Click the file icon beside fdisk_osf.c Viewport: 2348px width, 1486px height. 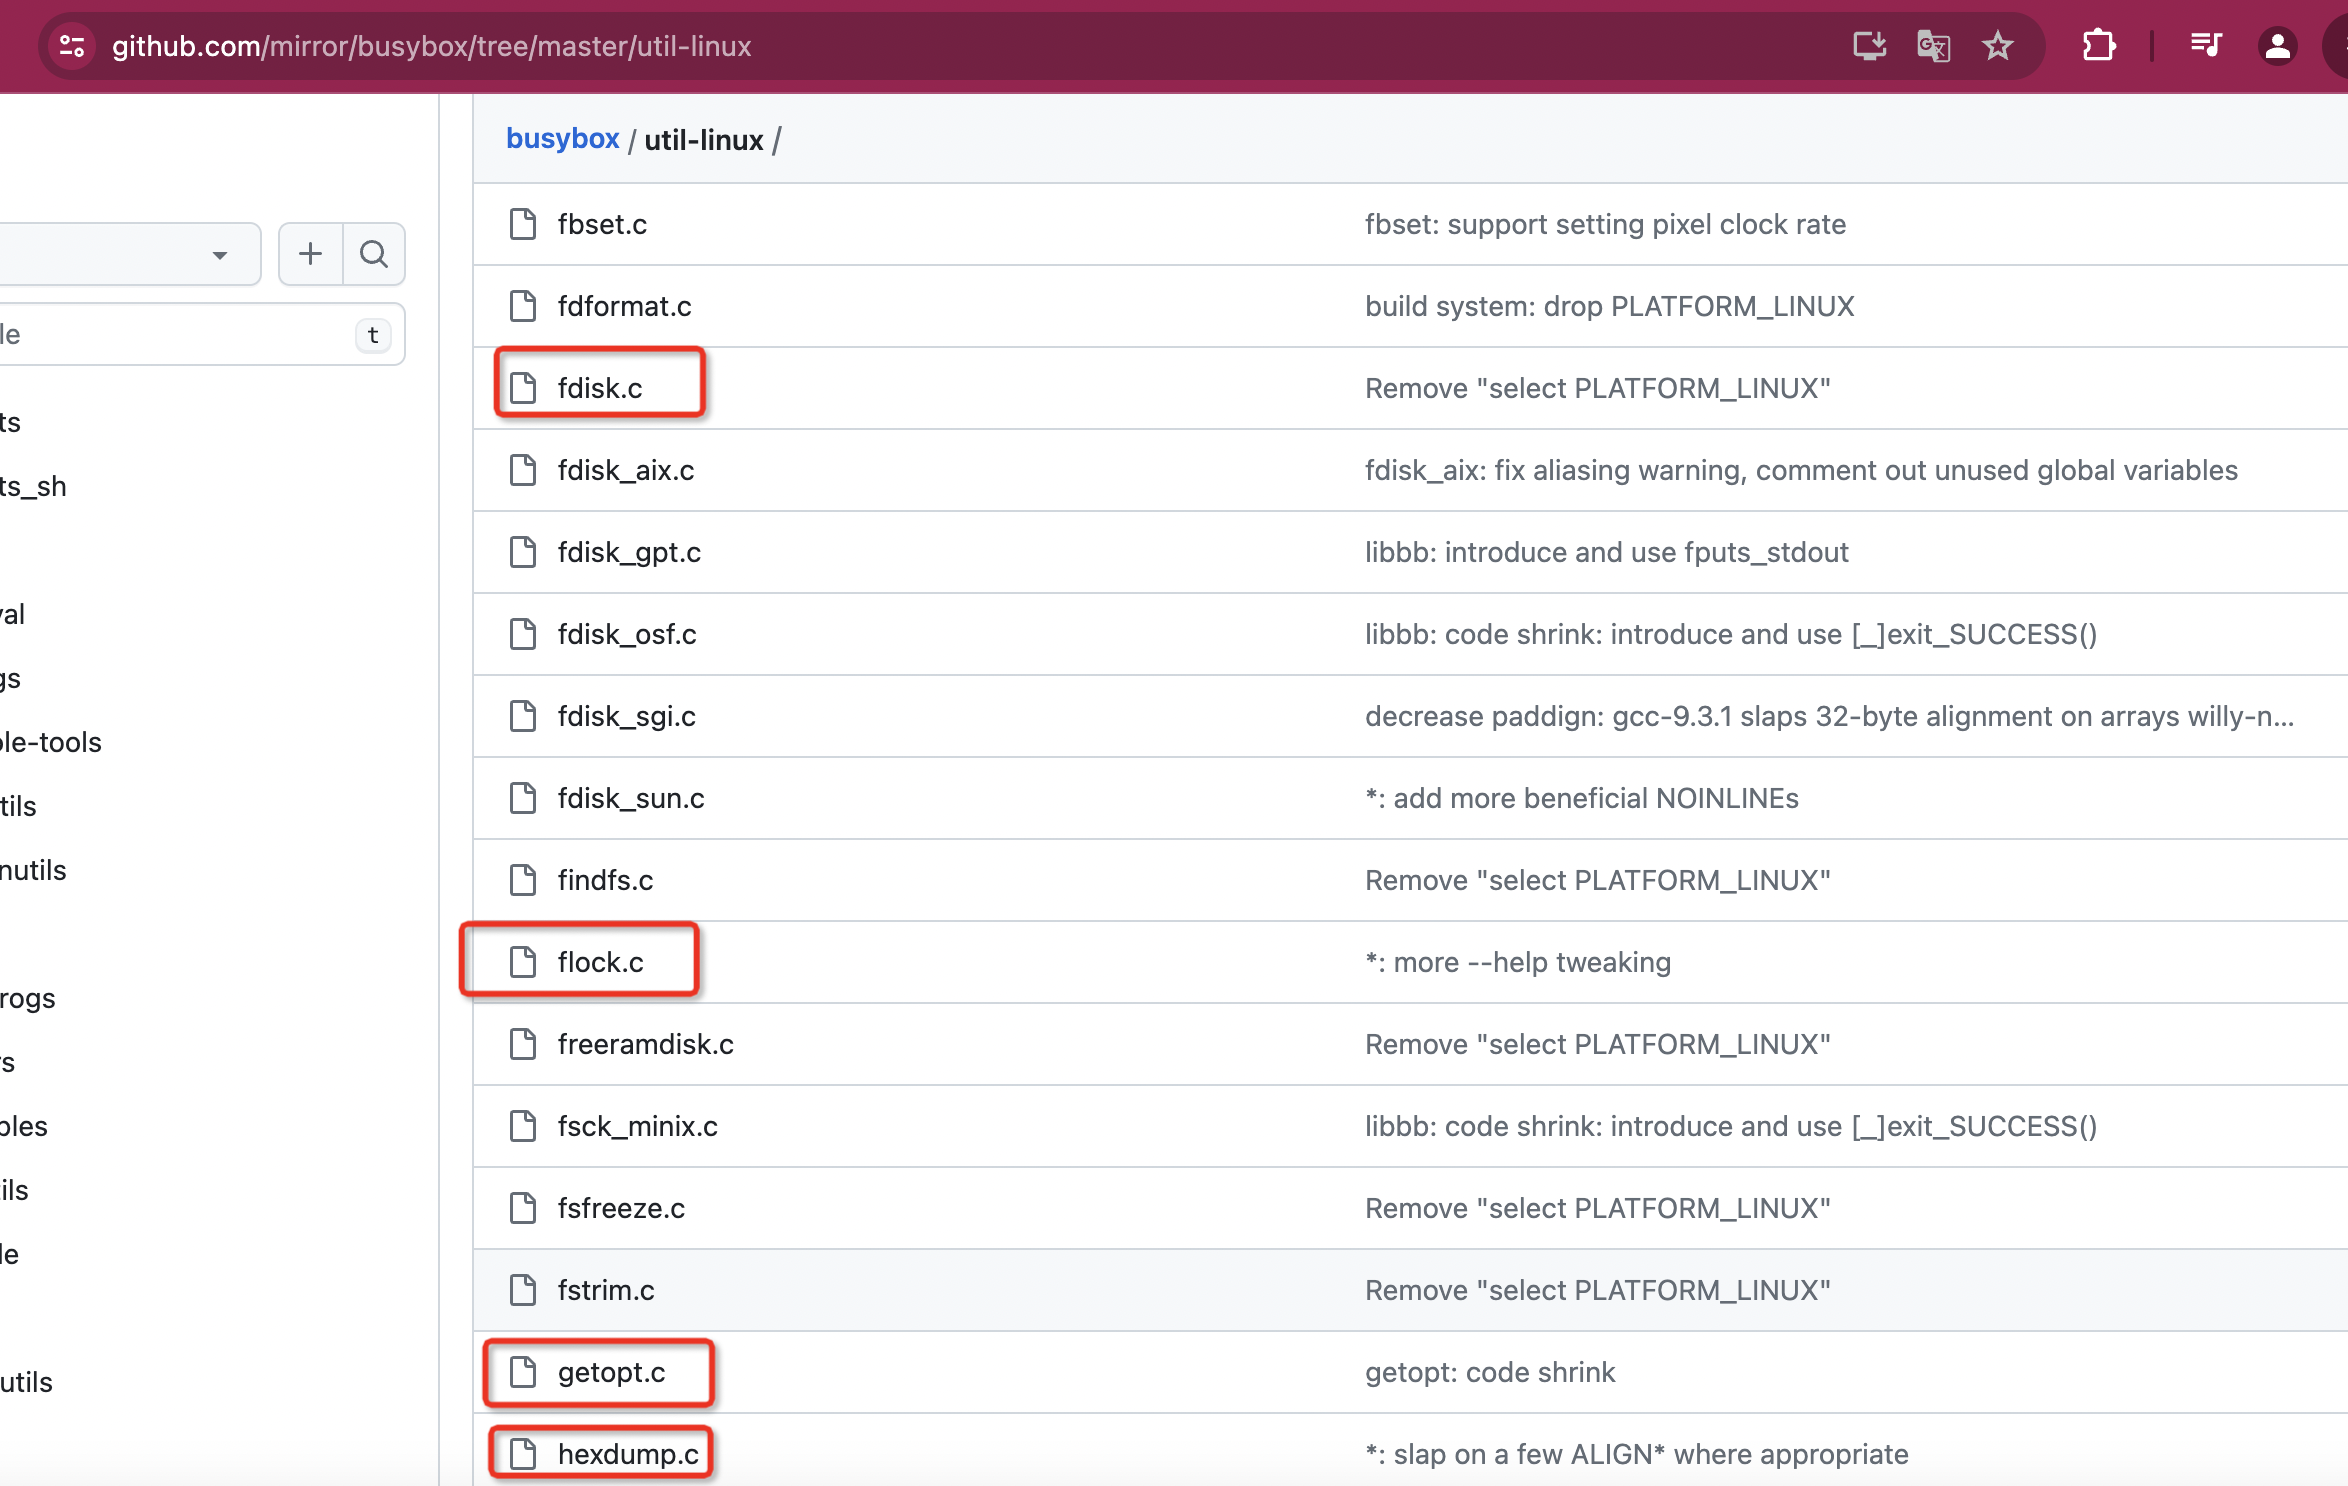coord(523,634)
